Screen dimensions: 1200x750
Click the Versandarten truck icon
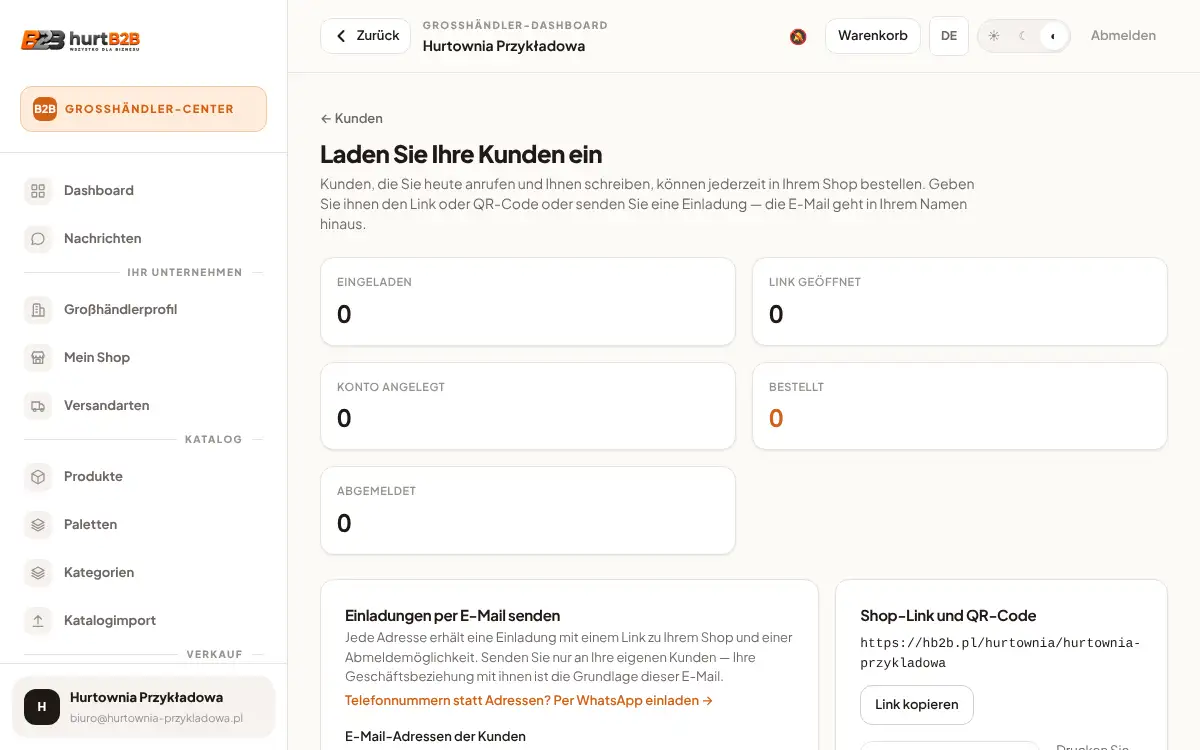tap(38, 406)
